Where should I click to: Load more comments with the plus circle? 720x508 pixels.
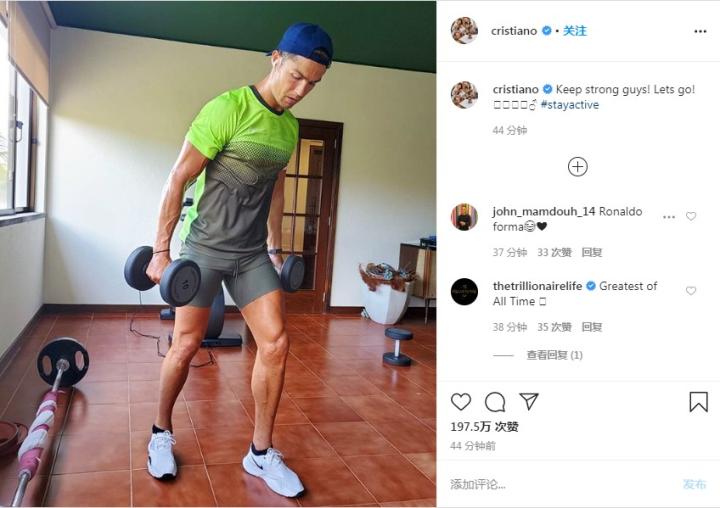[578, 167]
